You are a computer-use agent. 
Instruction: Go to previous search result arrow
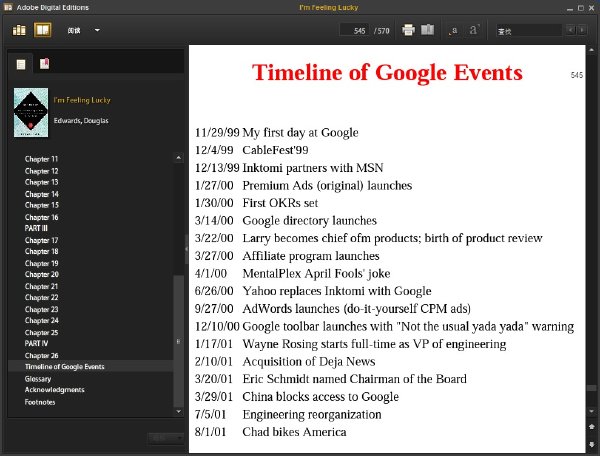(571, 30)
